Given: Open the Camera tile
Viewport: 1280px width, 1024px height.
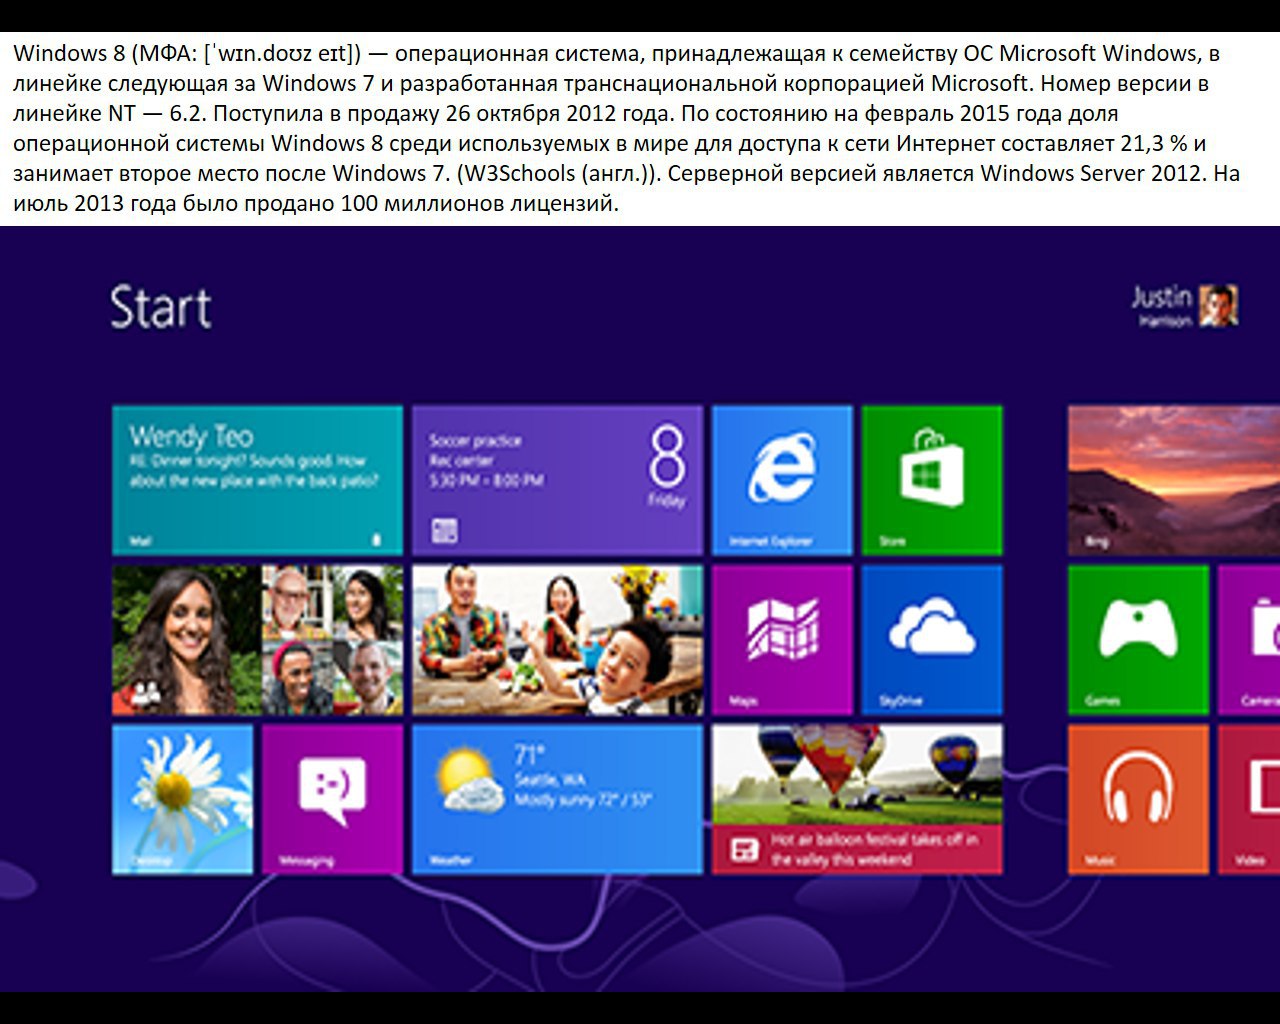Looking at the screenshot, I should click(1250, 640).
